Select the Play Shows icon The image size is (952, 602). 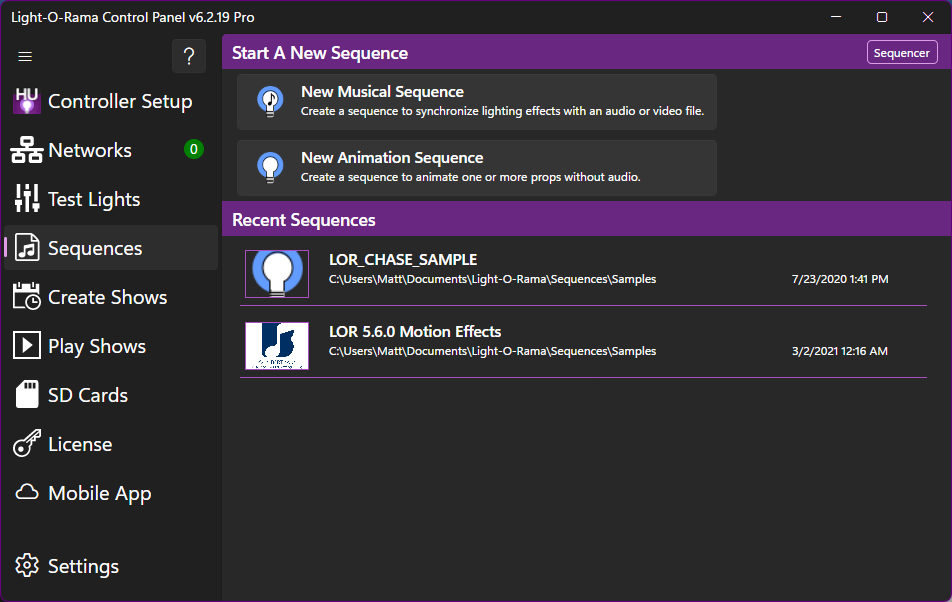point(27,345)
